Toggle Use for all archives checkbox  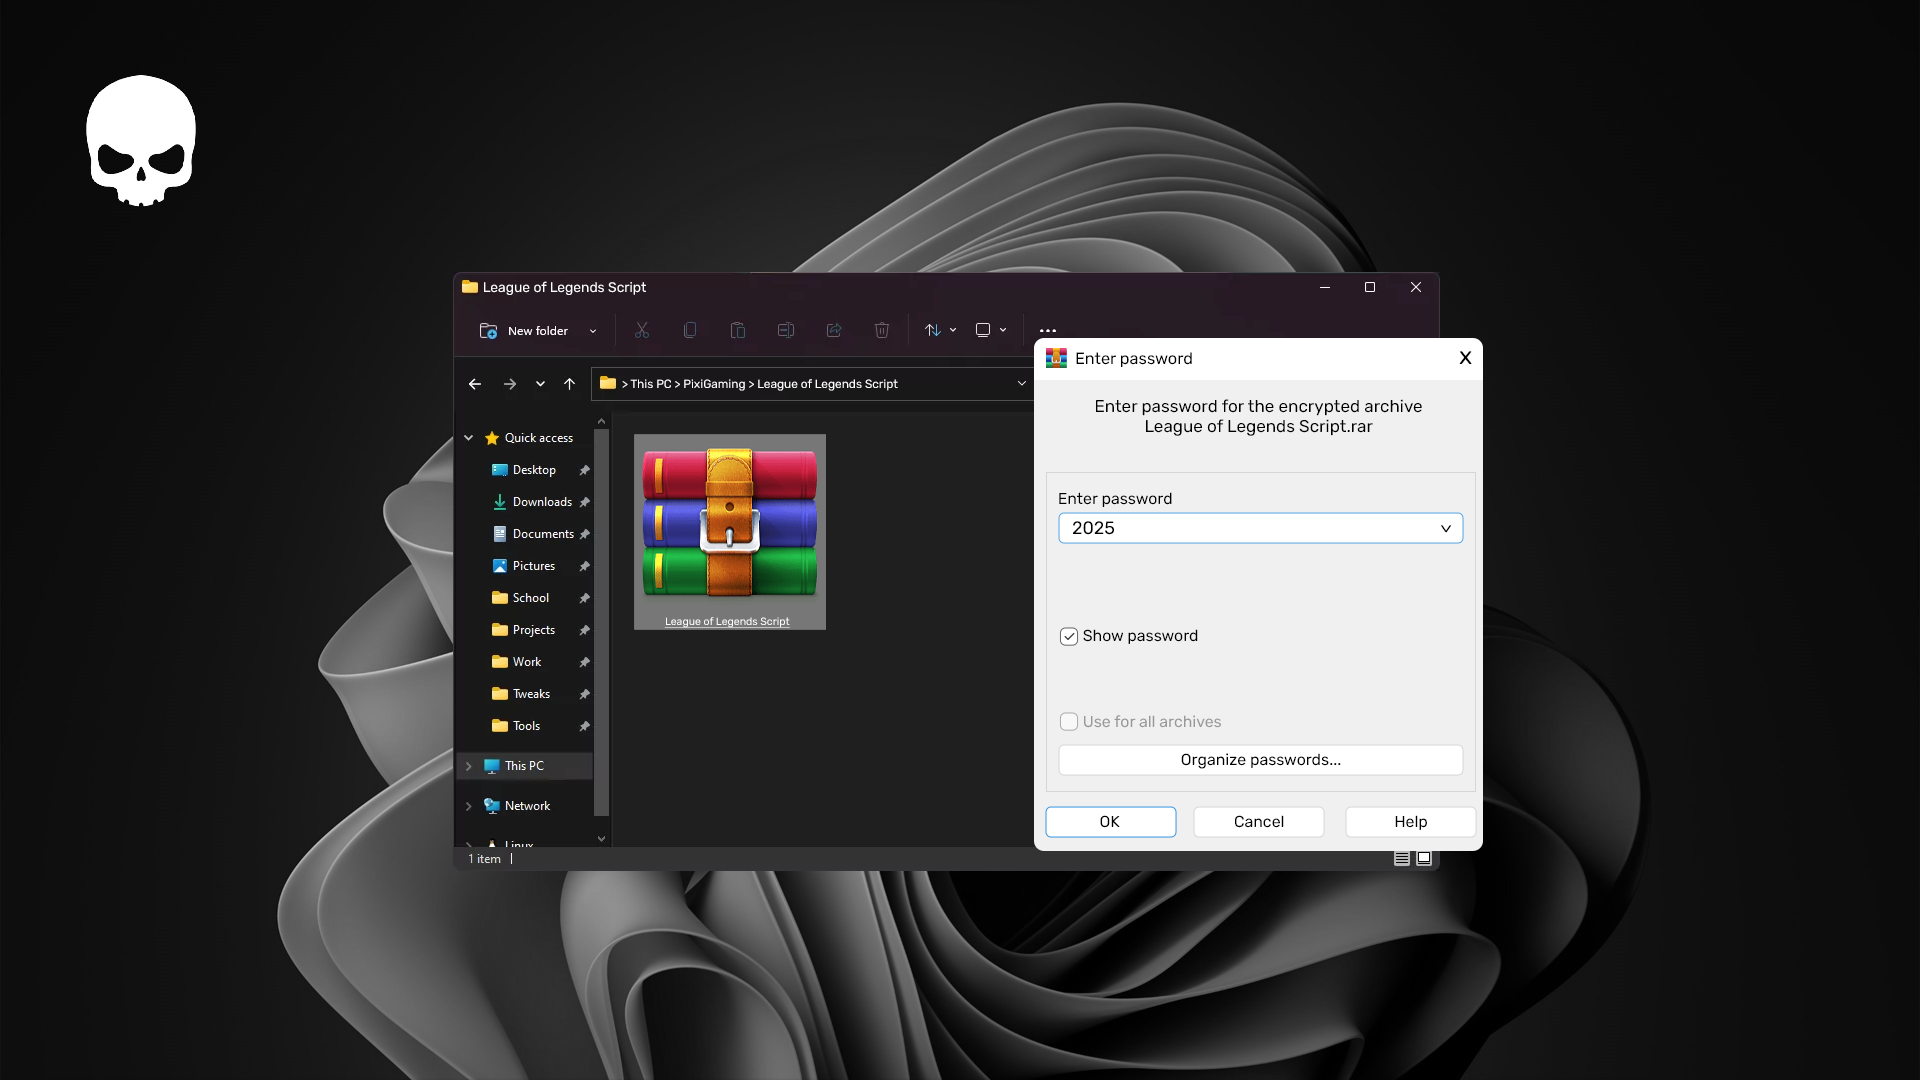pos(1069,722)
